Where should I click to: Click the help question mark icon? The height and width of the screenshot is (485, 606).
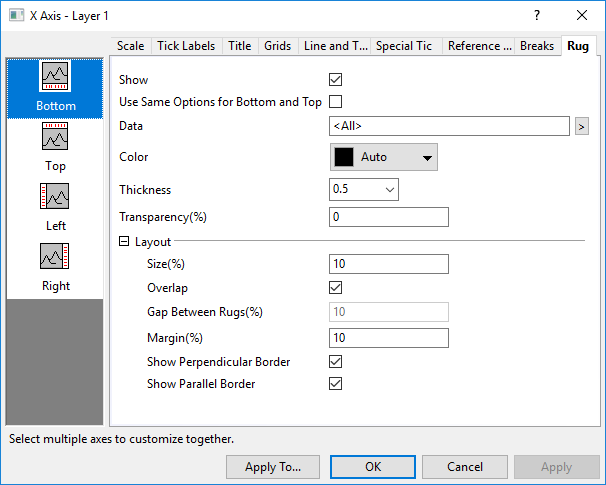click(537, 15)
